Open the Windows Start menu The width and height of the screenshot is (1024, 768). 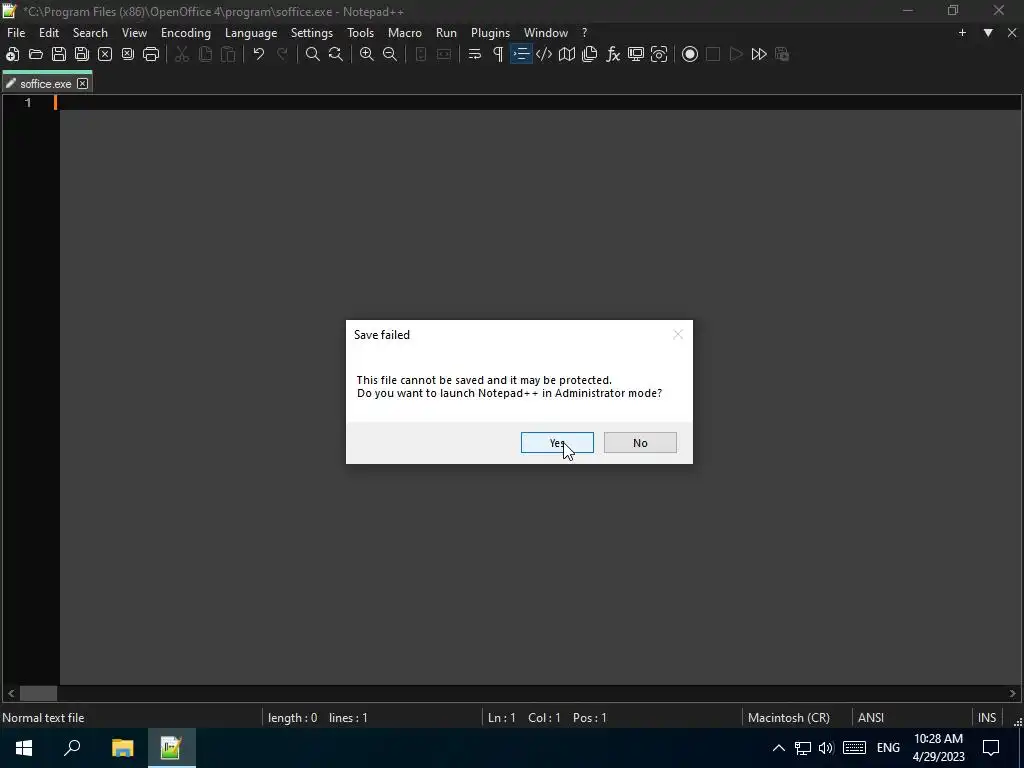[24, 748]
